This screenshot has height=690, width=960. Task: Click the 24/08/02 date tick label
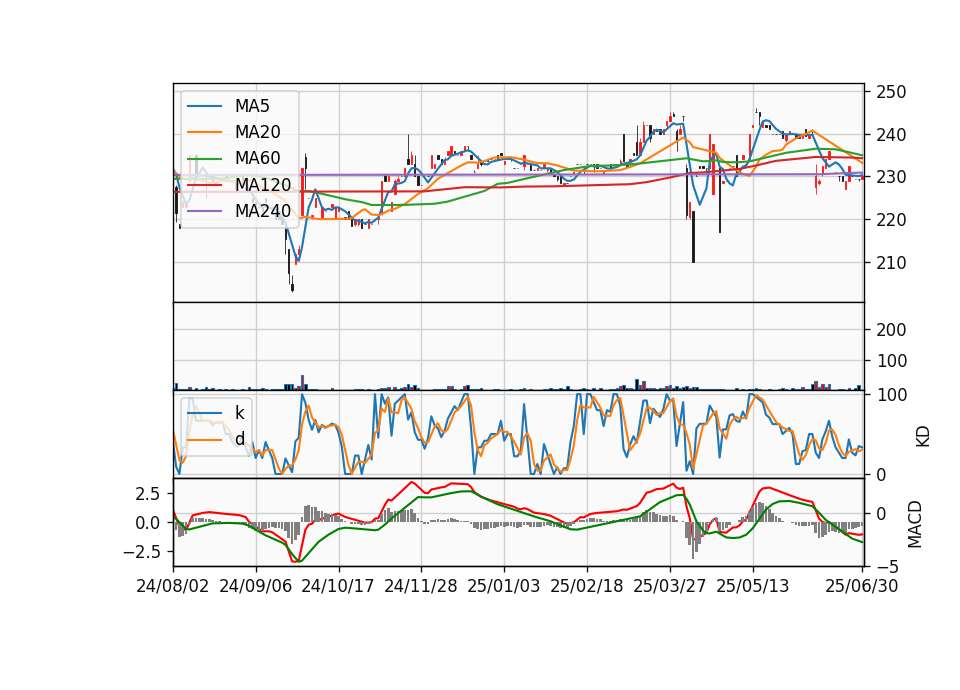(x=173, y=586)
